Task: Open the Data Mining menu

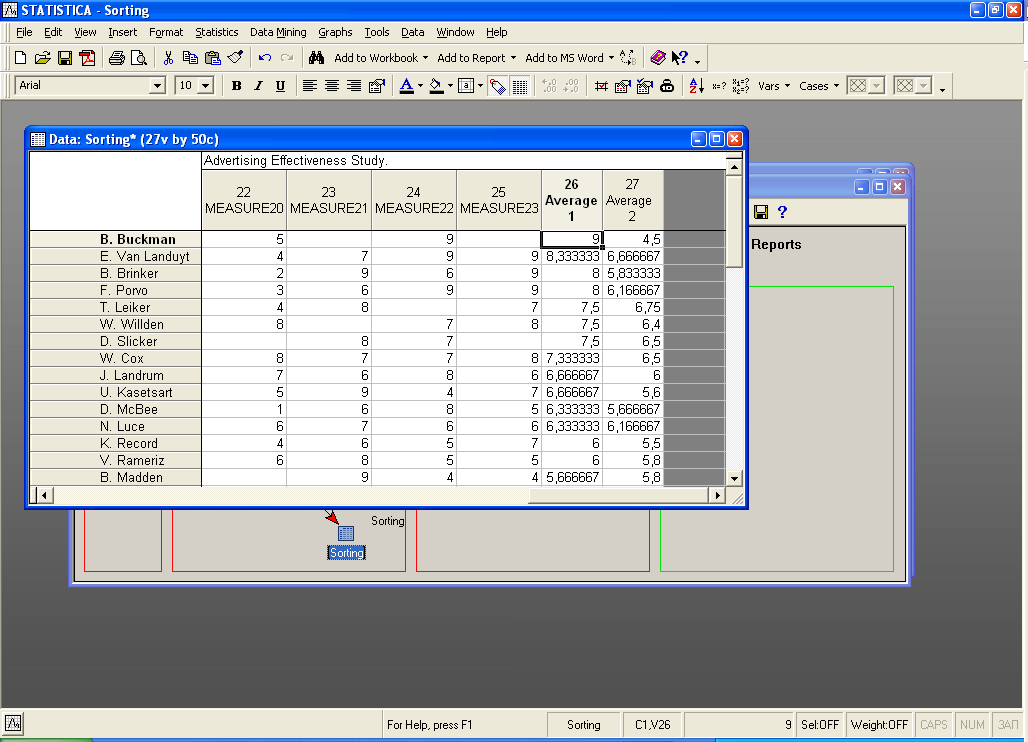Action: point(278,32)
